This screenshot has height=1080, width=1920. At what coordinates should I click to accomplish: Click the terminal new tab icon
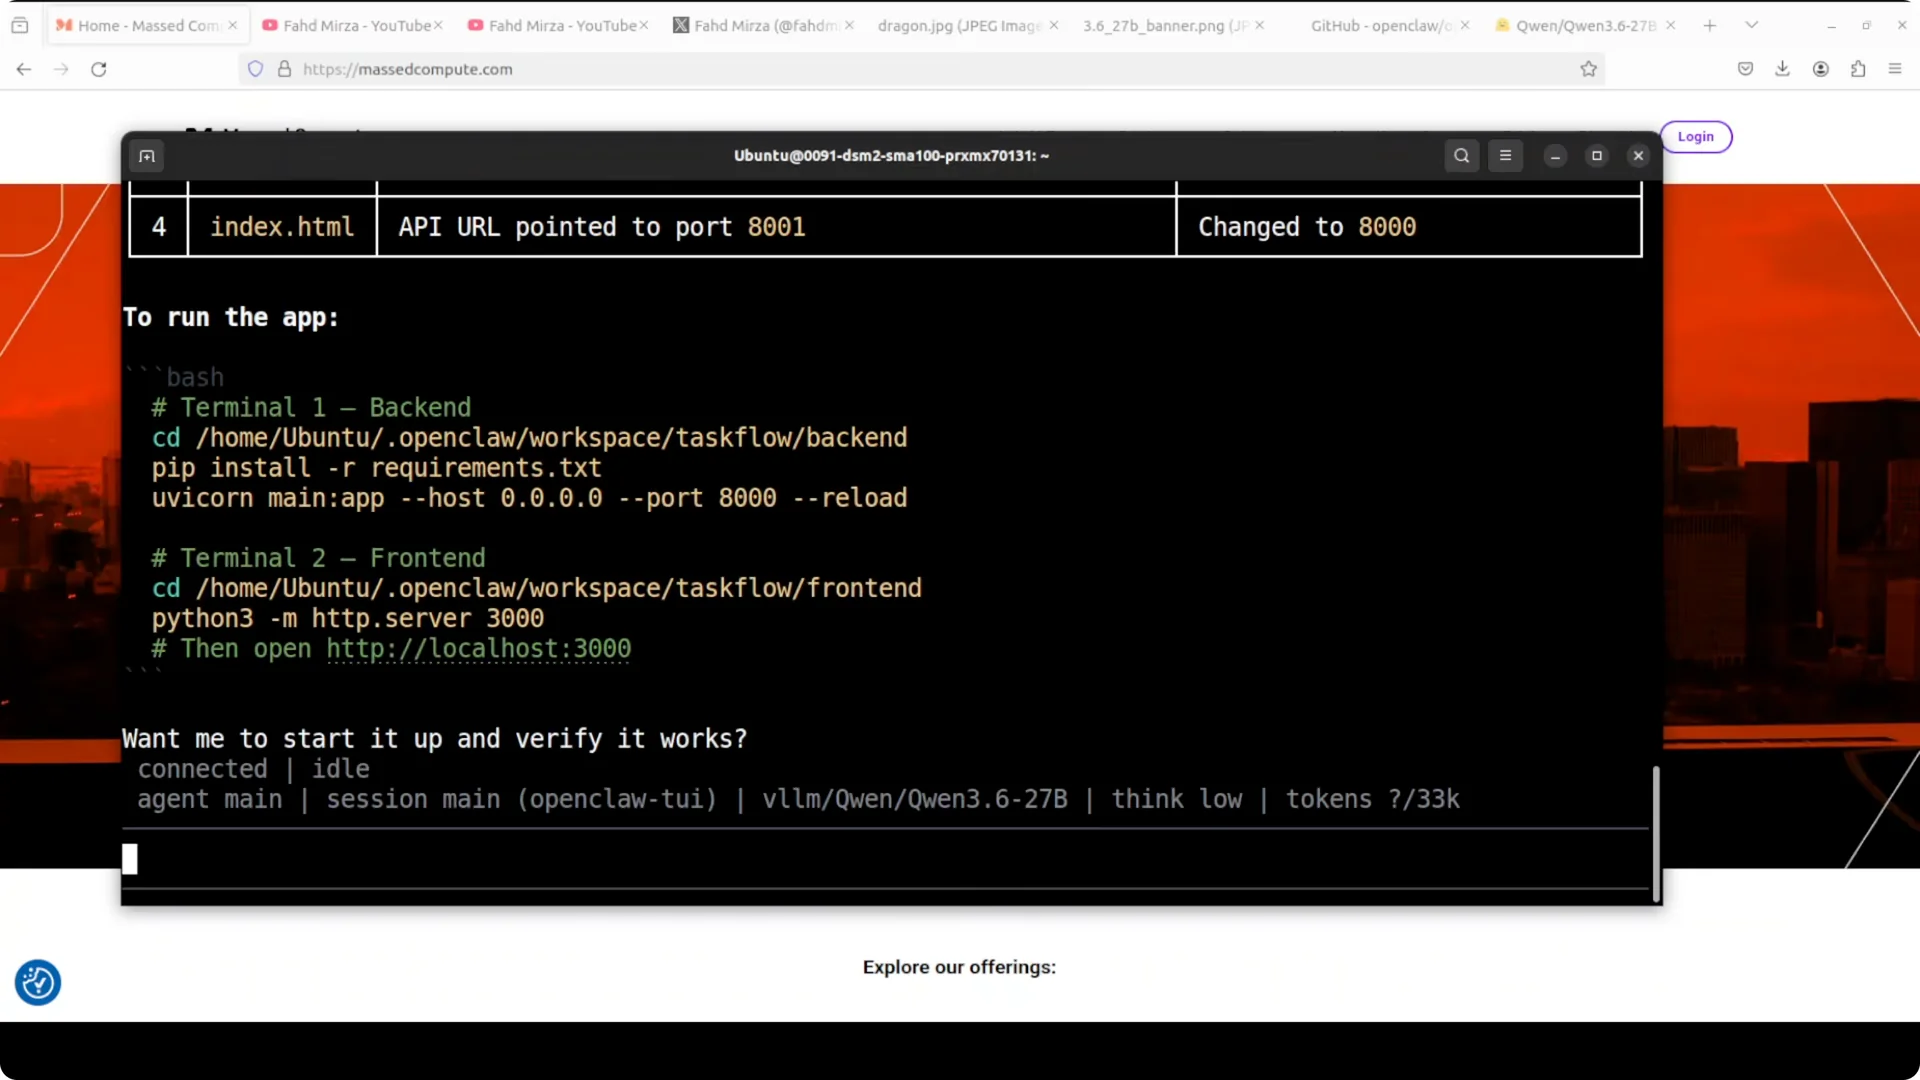tap(147, 156)
